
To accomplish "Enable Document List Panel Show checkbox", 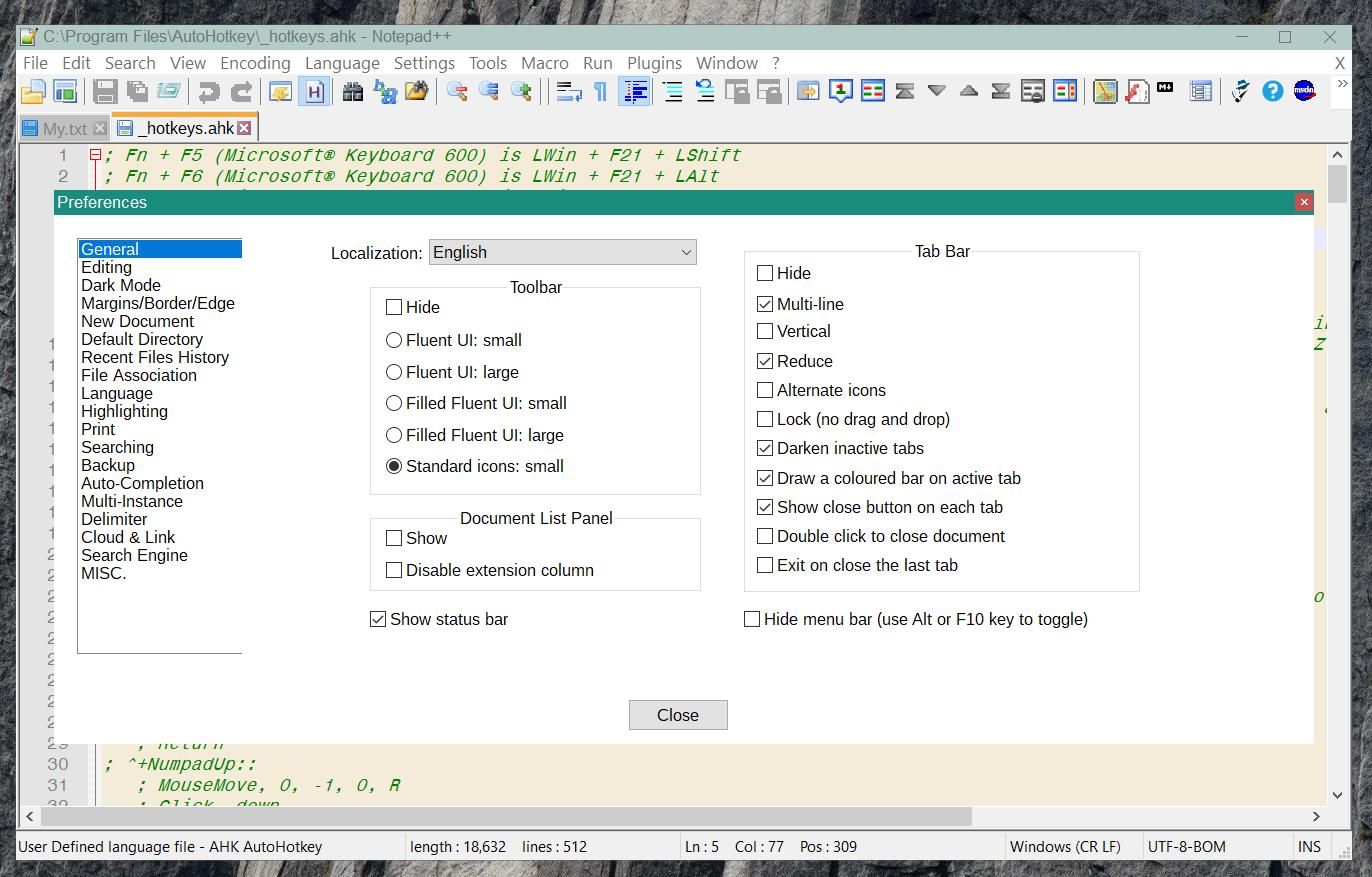I will tap(394, 538).
